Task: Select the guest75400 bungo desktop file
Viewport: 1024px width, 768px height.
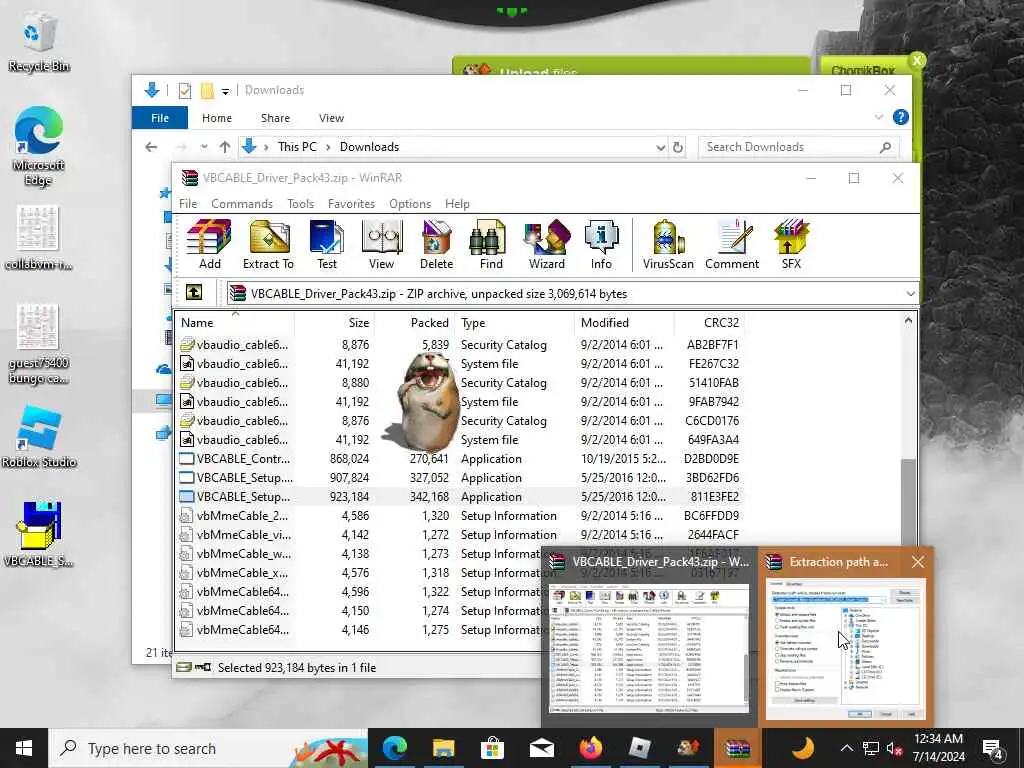Action: [38, 345]
